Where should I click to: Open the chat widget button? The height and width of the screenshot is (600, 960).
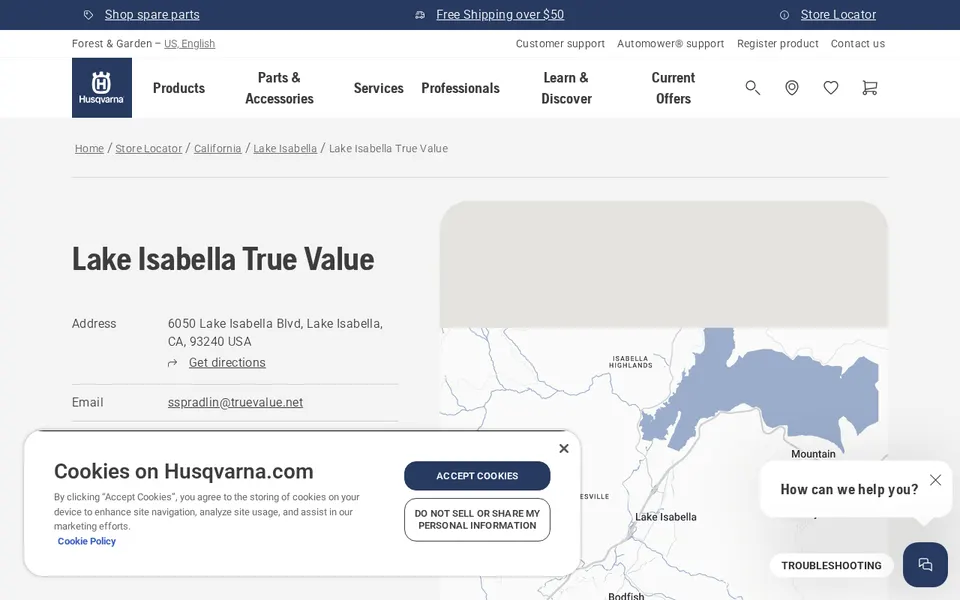click(925, 564)
